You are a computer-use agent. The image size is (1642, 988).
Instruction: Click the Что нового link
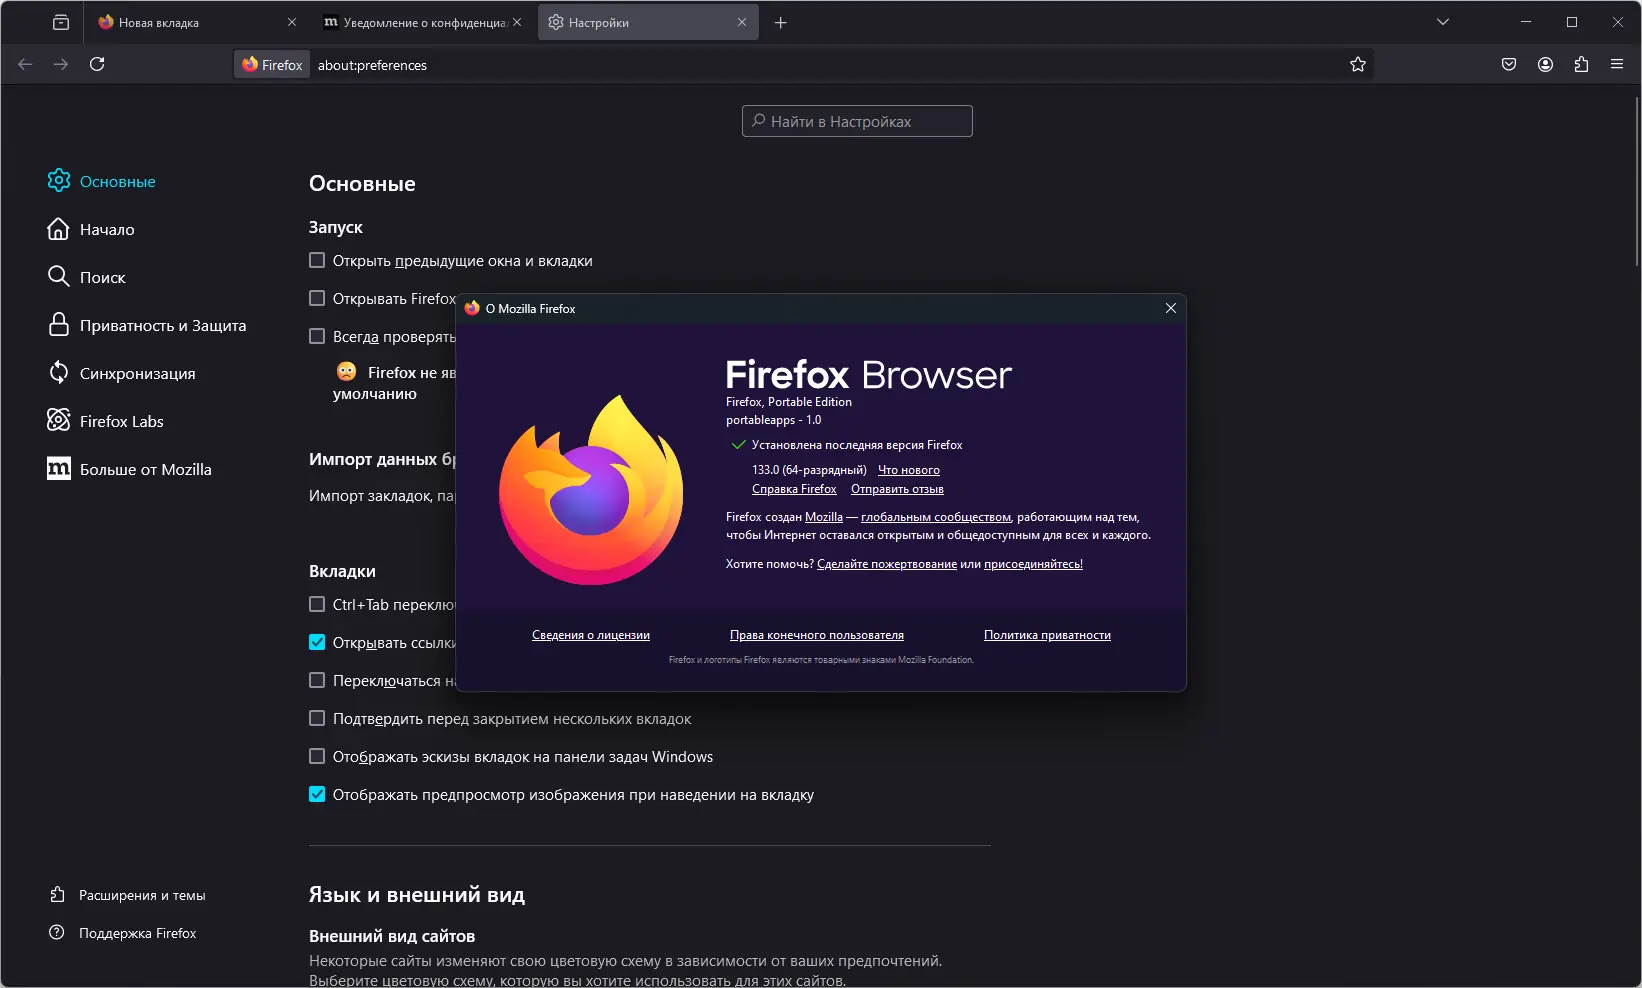click(909, 470)
